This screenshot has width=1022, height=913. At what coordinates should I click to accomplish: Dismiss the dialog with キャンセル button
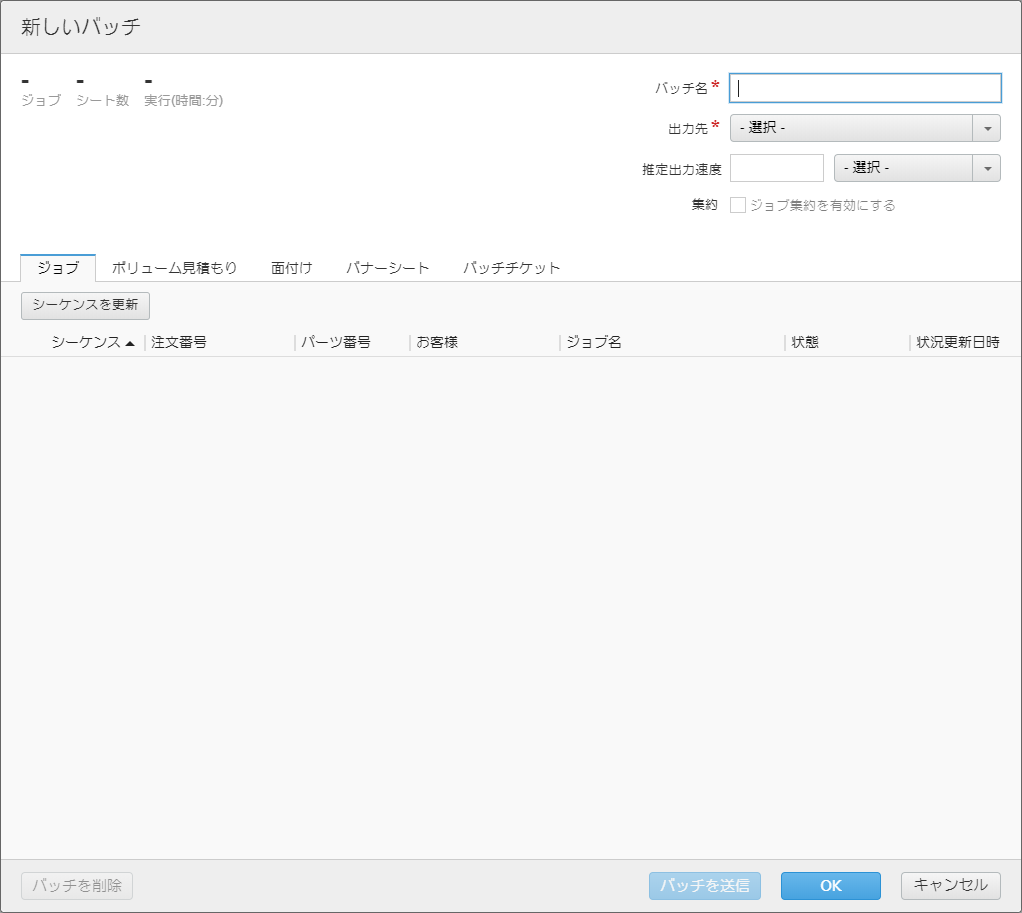point(950,885)
